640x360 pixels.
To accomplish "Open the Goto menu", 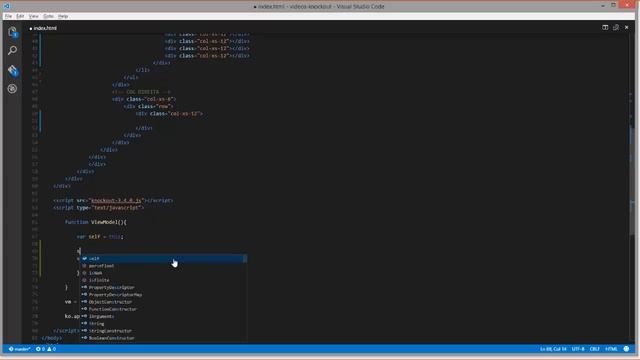I will click(x=48, y=16).
